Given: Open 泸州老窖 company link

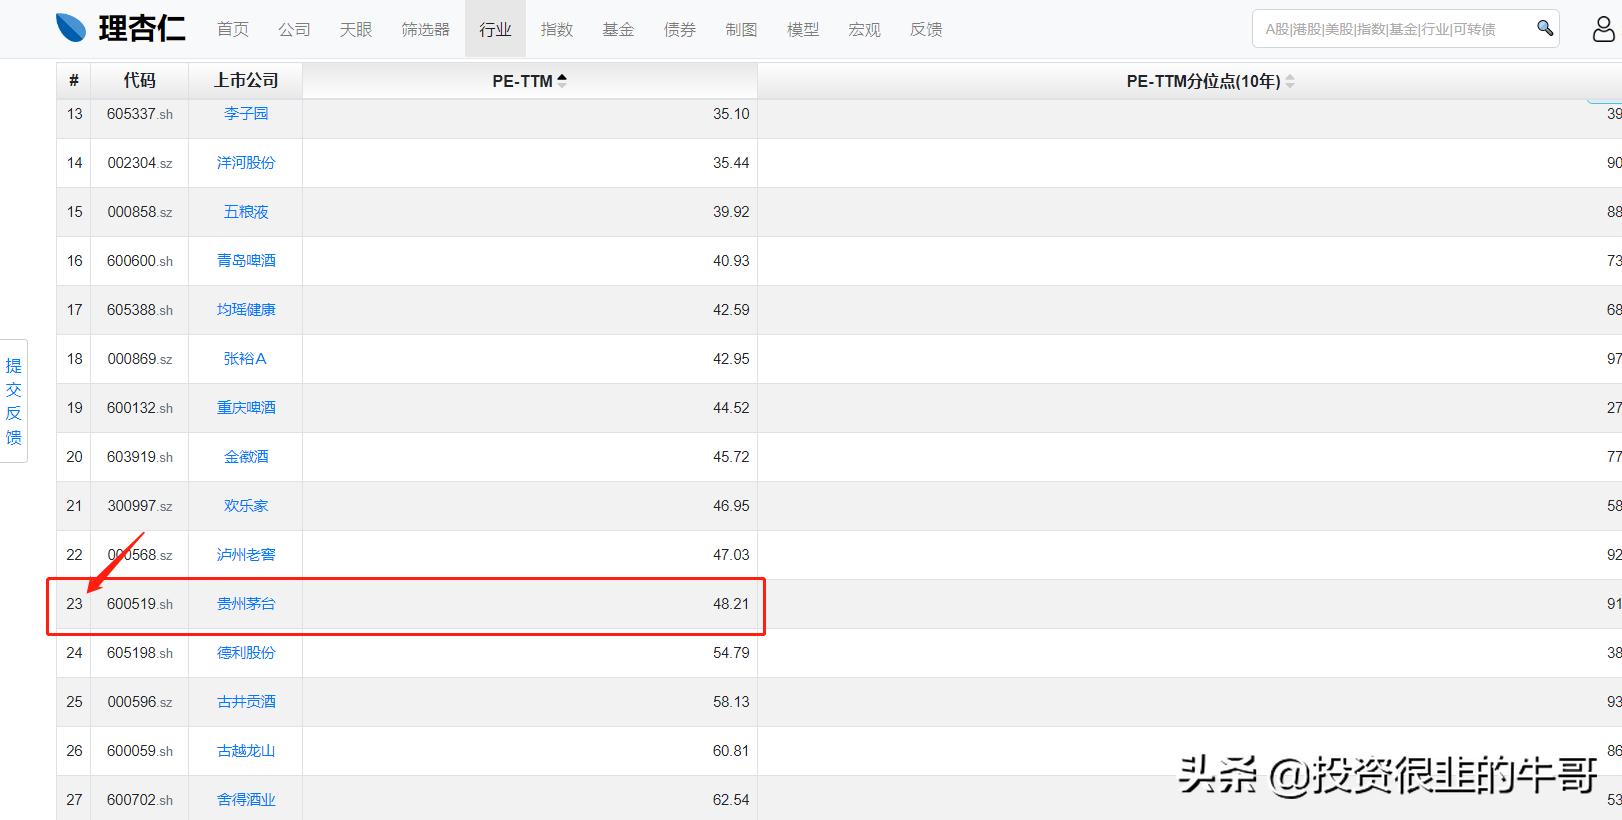Looking at the screenshot, I should point(246,555).
